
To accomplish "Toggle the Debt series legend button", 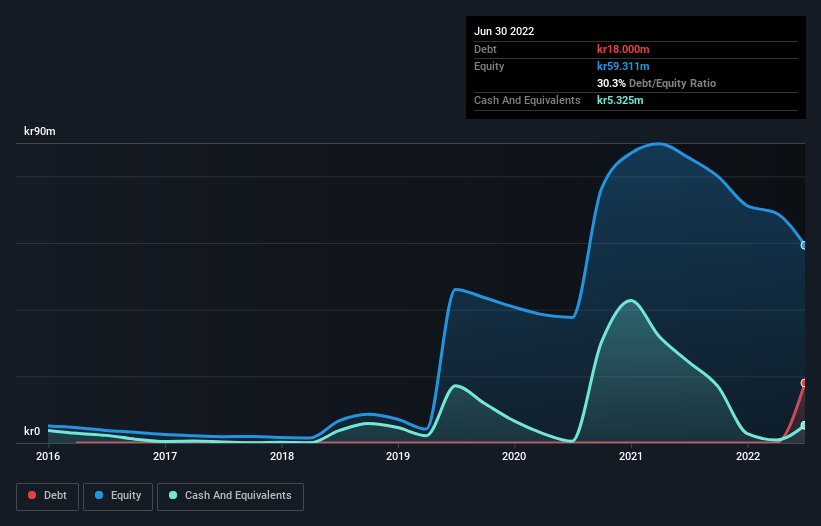I will [x=47, y=496].
